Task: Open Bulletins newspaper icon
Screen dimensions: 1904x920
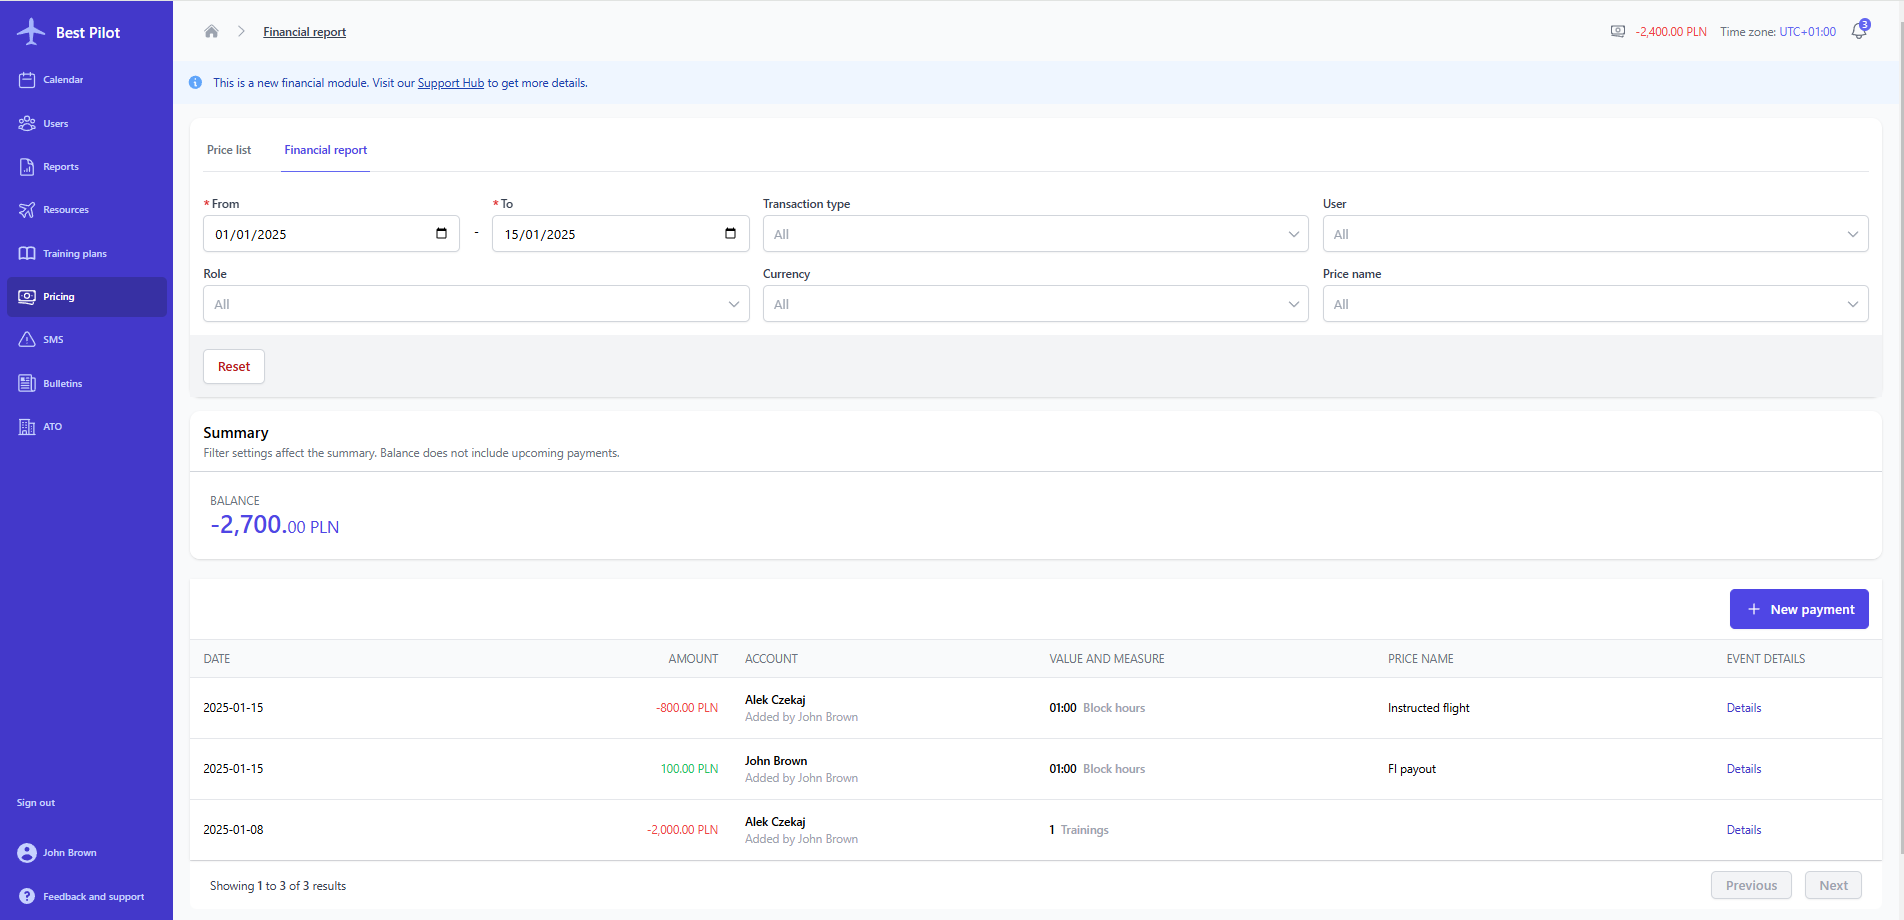Action: [x=27, y=383]
